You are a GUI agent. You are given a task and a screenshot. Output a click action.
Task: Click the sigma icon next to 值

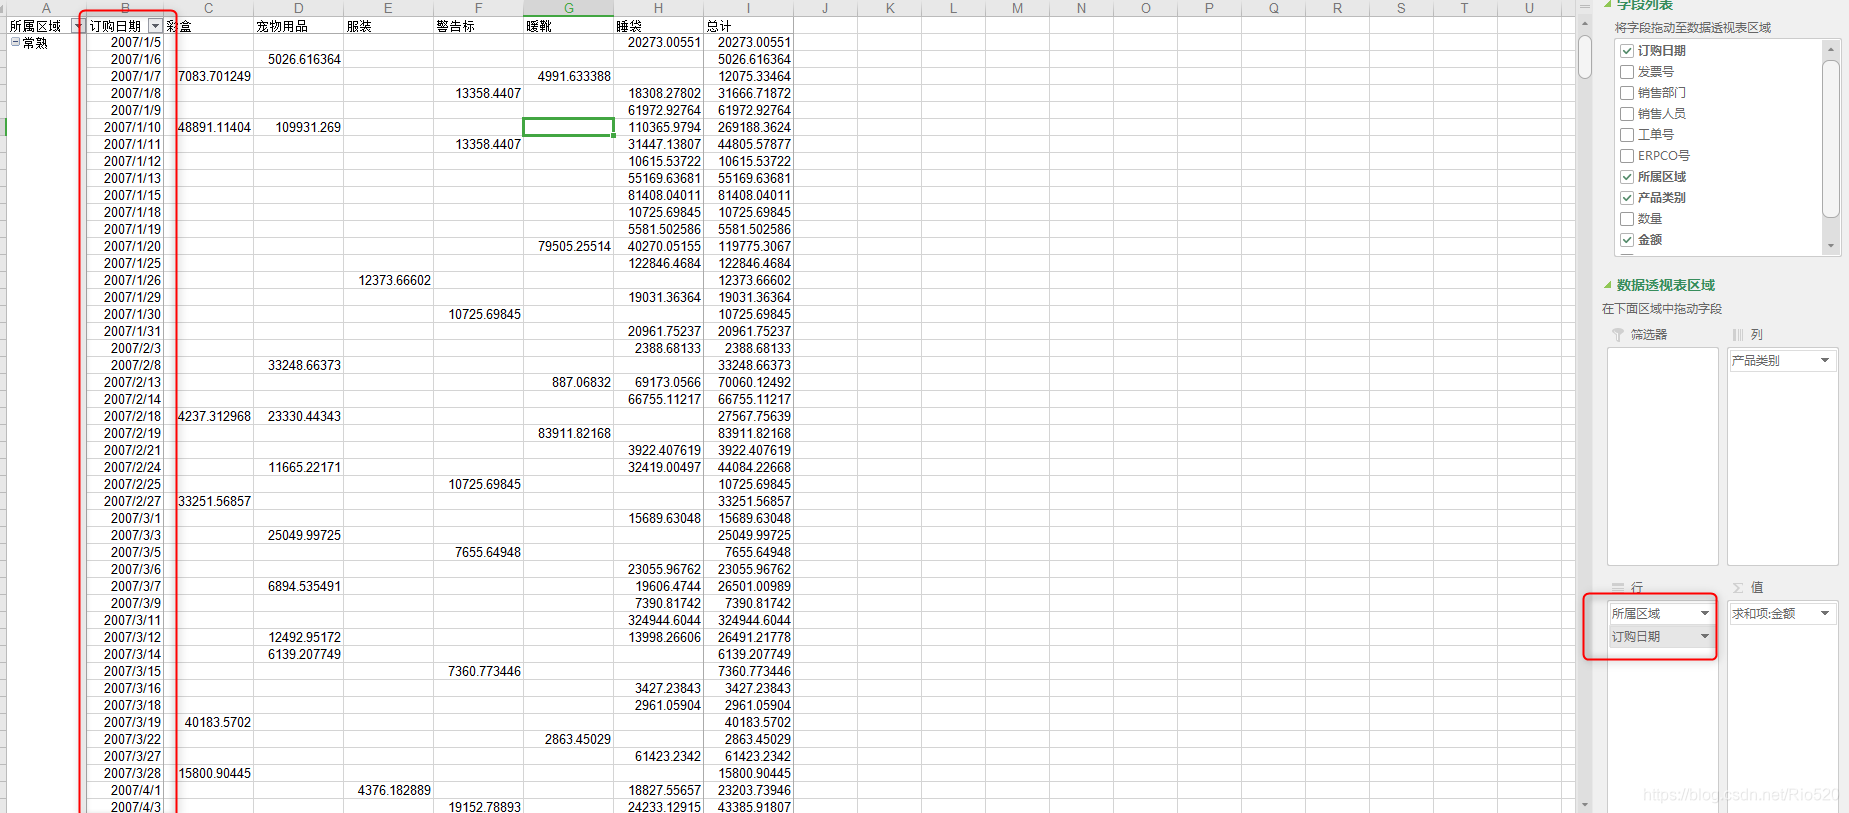pyautogui.click(x=1738, y=588)
